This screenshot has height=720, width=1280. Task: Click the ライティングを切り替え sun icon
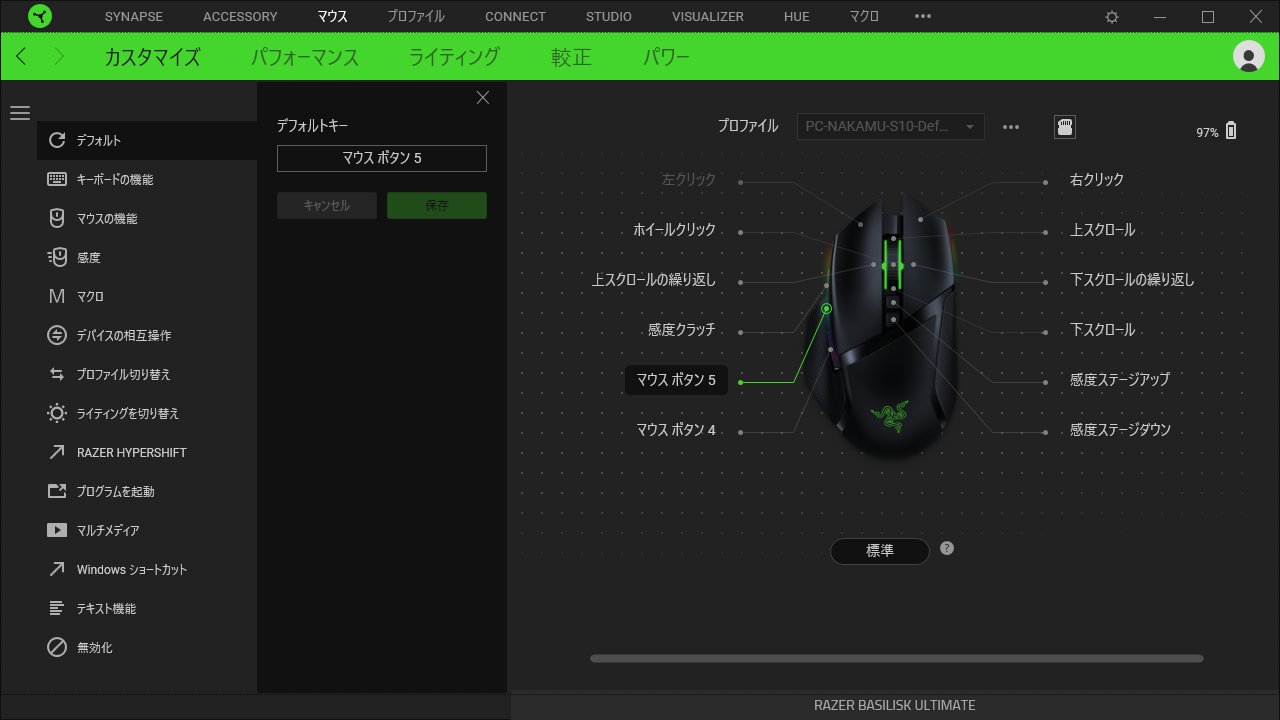[57, 413]
